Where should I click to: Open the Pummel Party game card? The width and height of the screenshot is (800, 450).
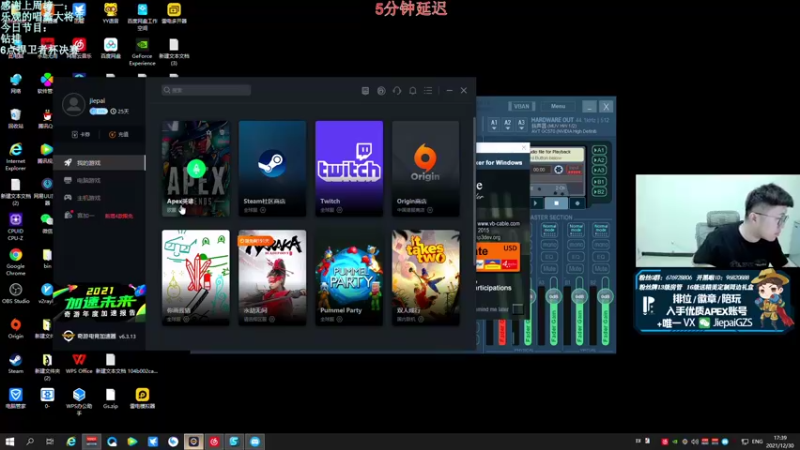pos(349,278)
